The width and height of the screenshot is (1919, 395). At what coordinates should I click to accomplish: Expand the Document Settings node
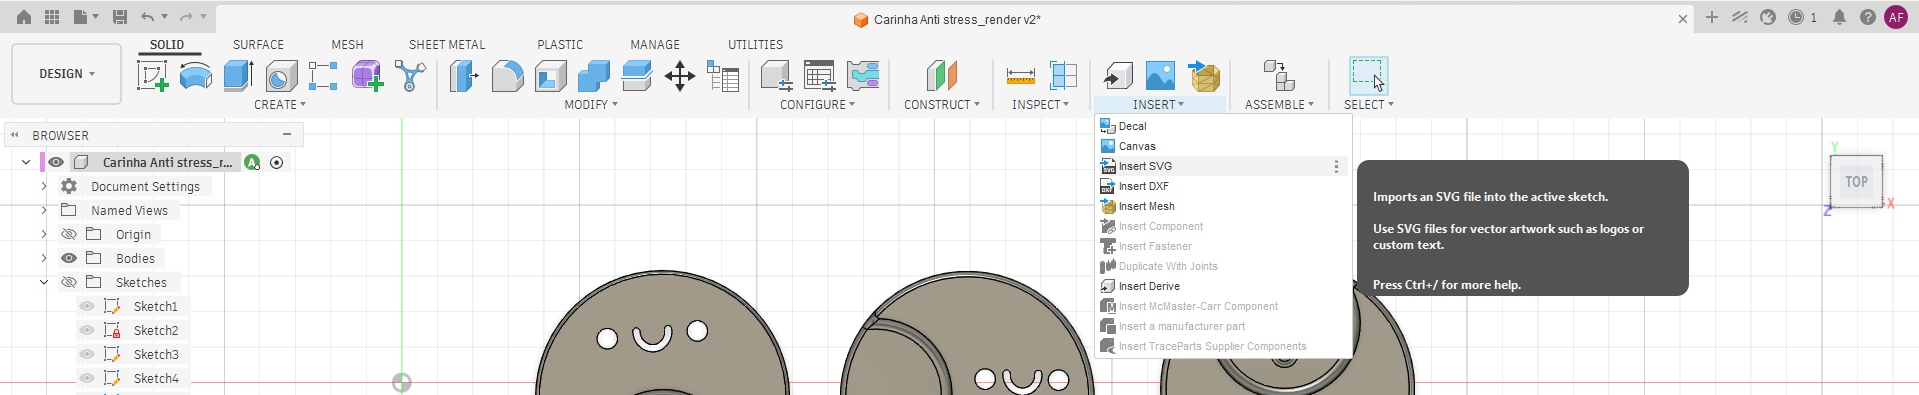pos(44,186)
